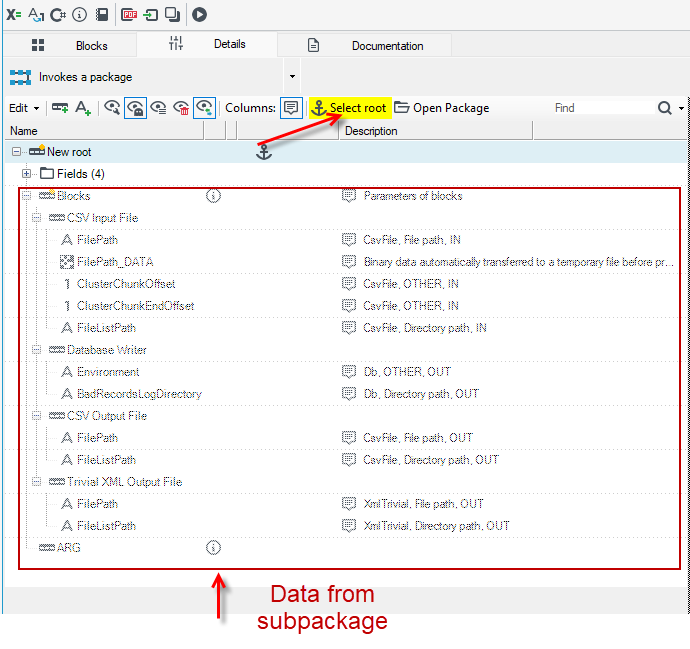The image size is (690, 649).
Task: Click comment icon beside 'XmlTrivial, File path, OUT'
Action: tap(349, 504)
